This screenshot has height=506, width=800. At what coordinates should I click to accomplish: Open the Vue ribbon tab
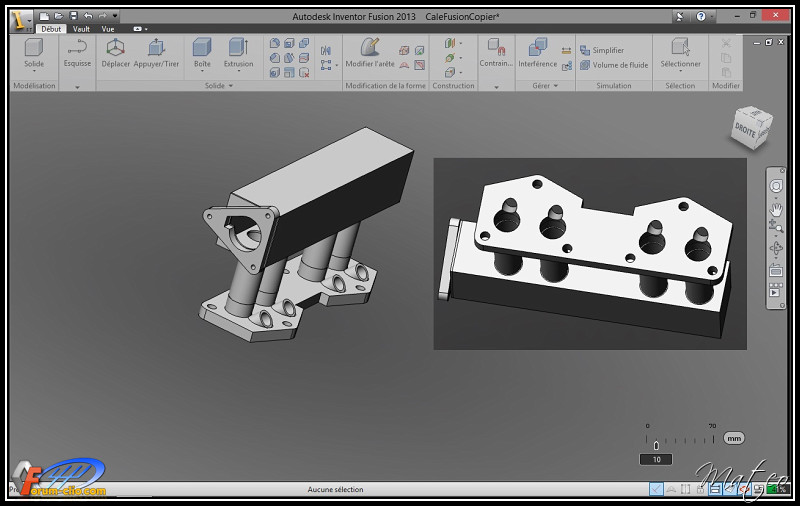[108, 29]
